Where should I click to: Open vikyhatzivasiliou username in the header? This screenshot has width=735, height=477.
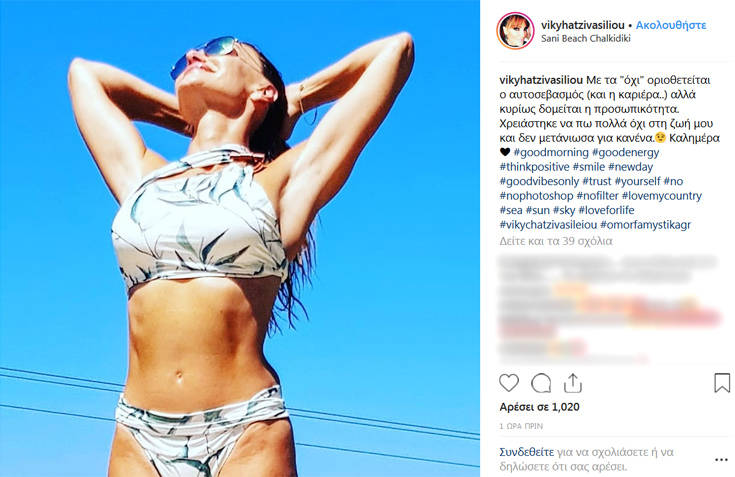point(583,25)
